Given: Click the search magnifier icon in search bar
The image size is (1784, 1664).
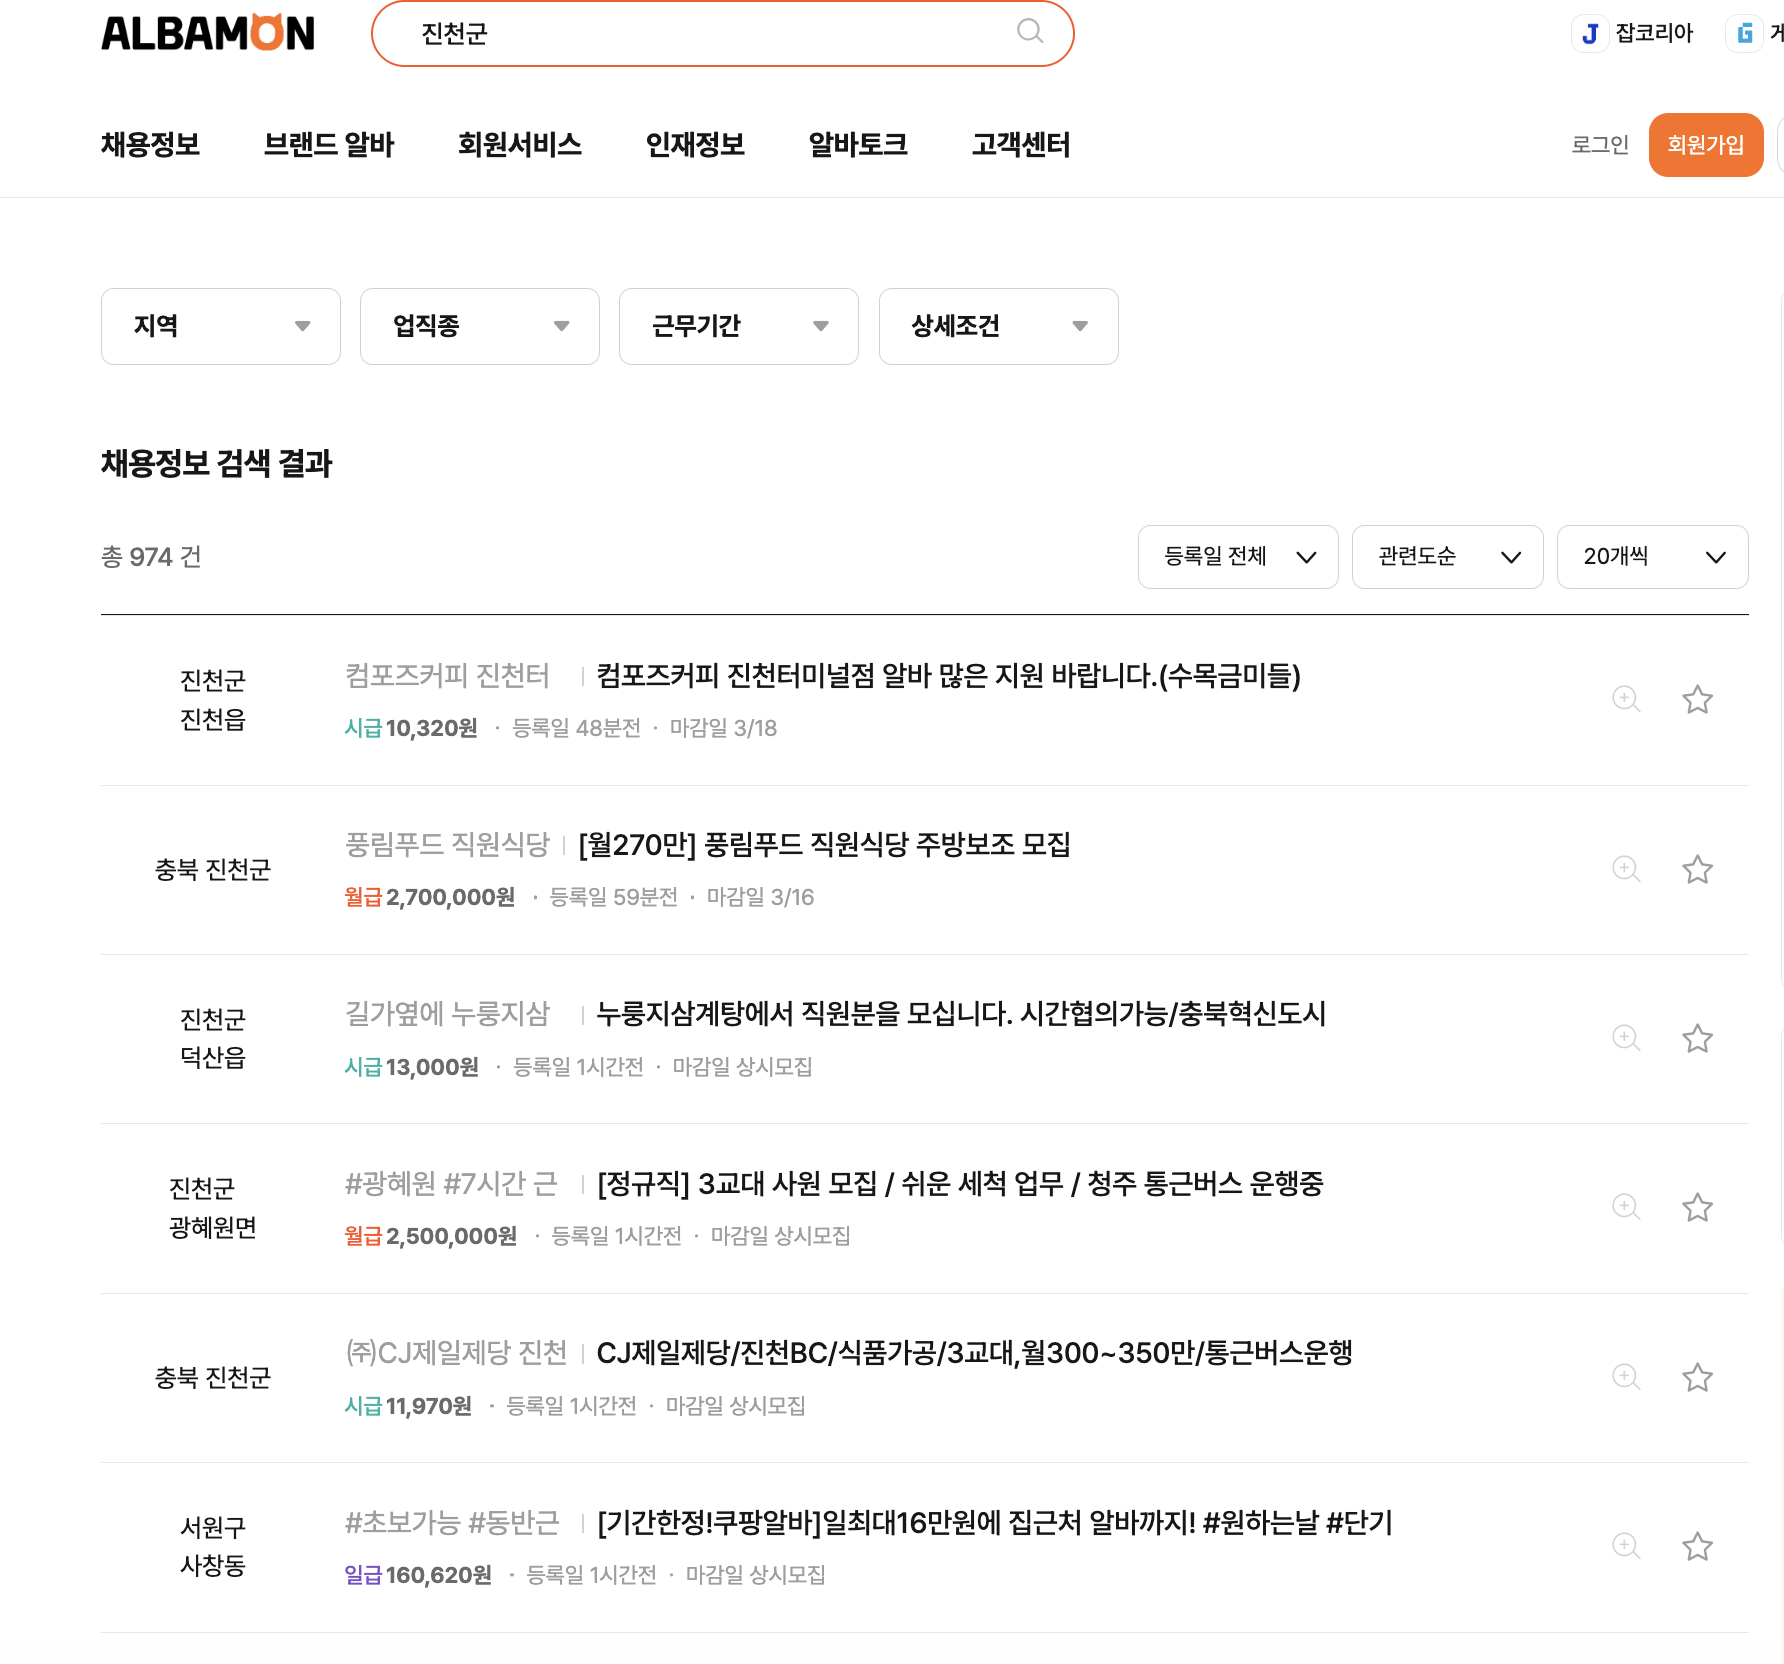Looking at the screenshot, I should [1029, 32].
